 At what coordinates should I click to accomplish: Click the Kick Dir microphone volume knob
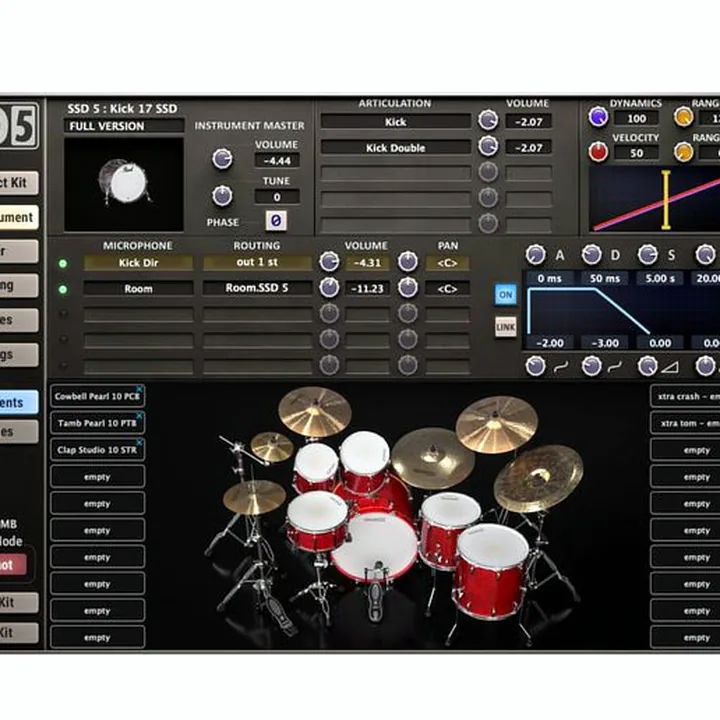[x=329, y=262]
